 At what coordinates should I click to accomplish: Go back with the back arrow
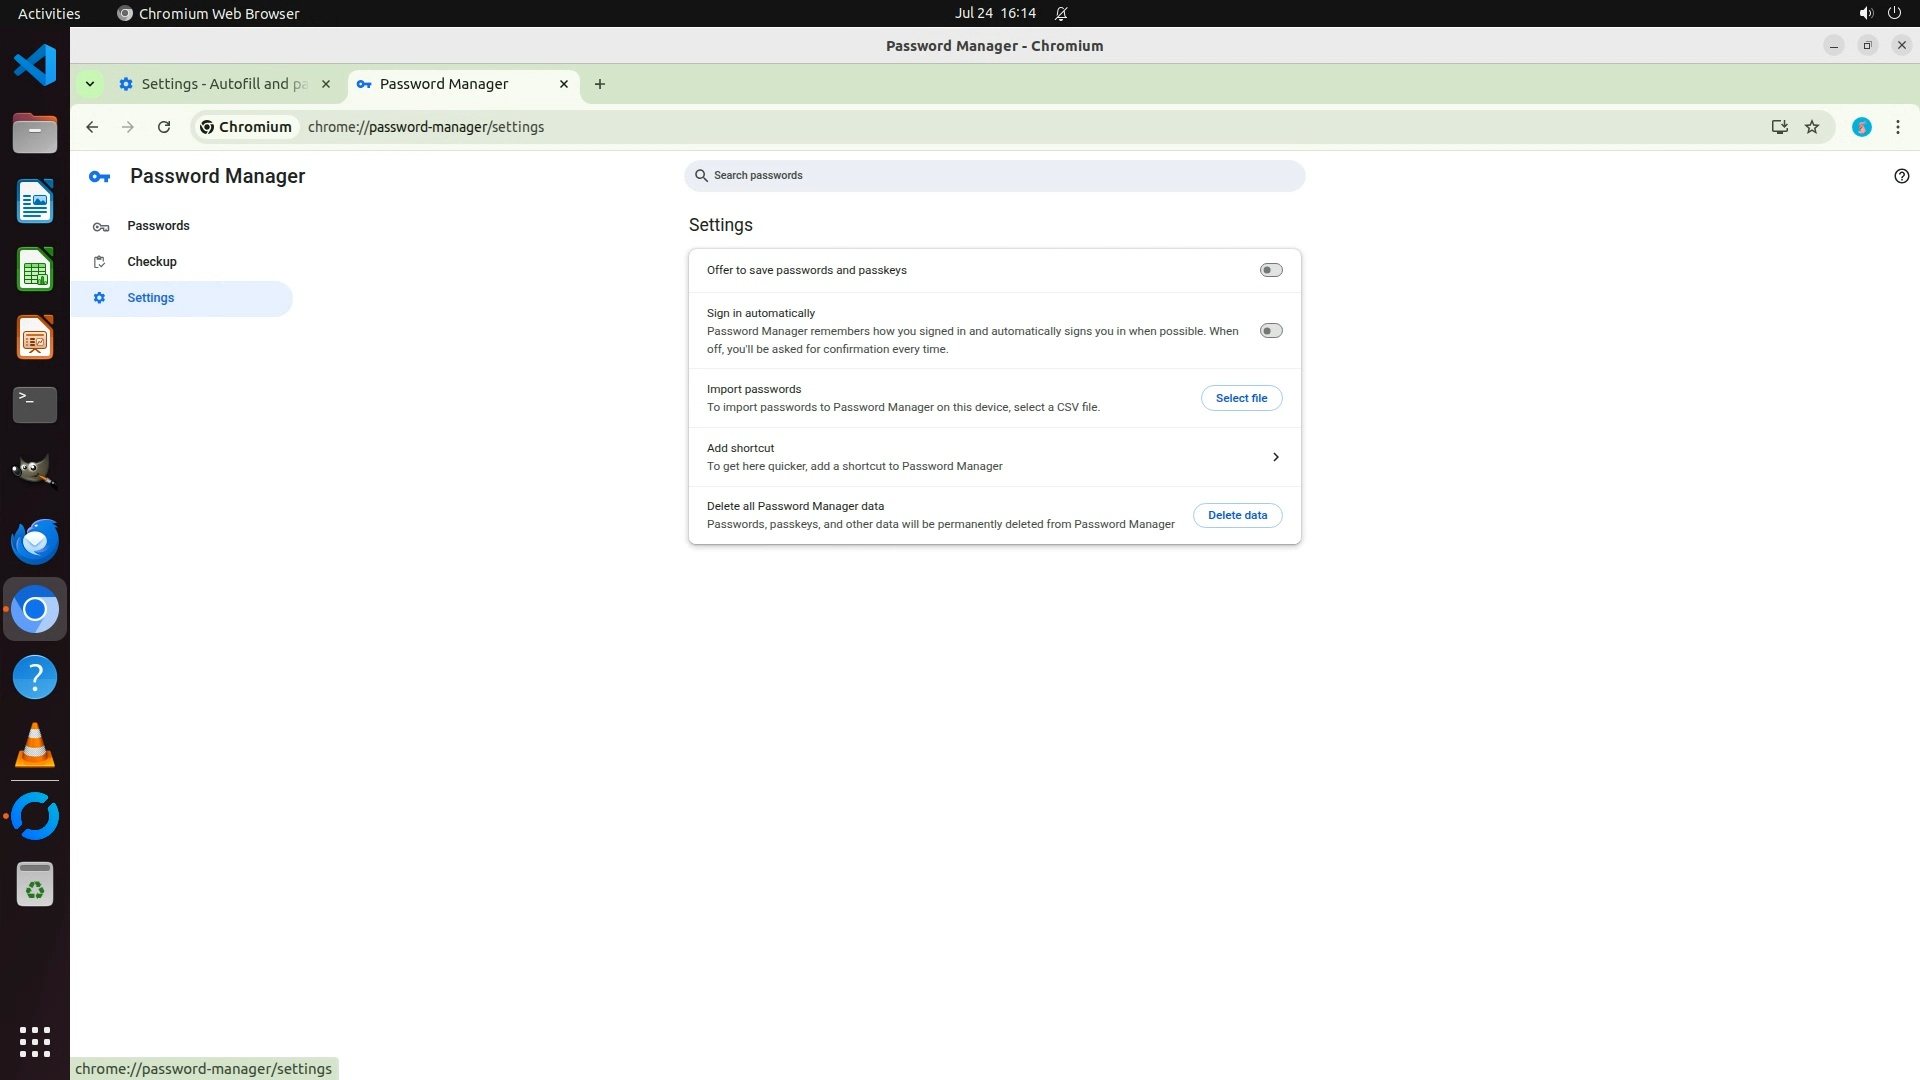click(92, 127)
